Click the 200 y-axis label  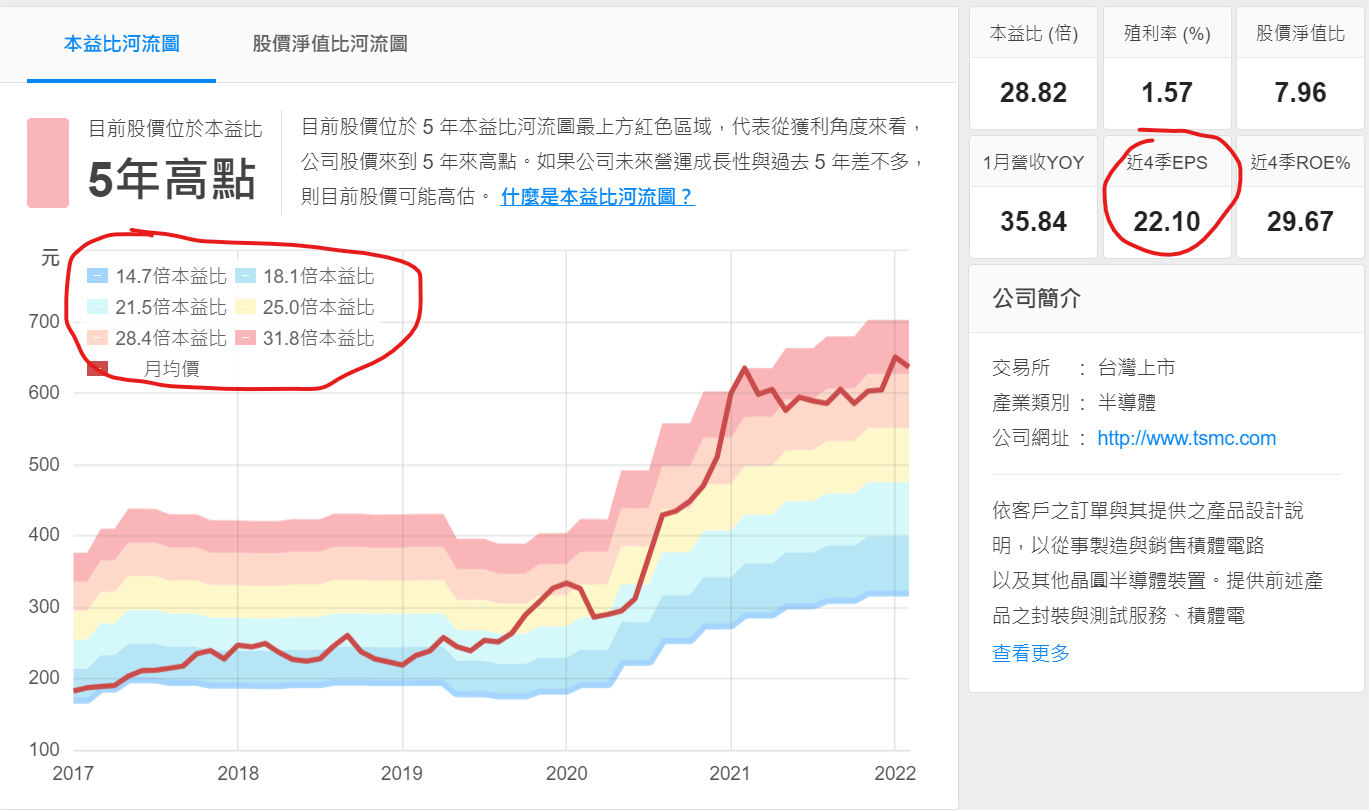coord(45,678)
